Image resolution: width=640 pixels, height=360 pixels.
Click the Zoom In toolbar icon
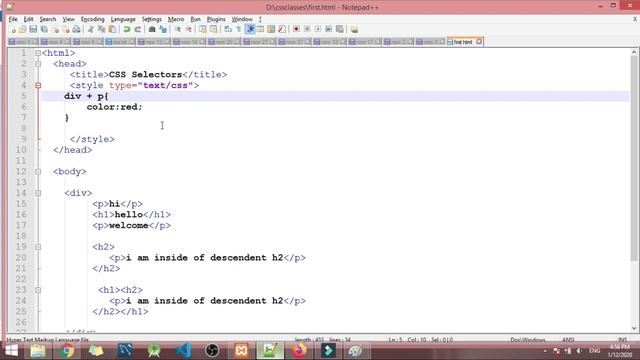[x=178, y=29]
